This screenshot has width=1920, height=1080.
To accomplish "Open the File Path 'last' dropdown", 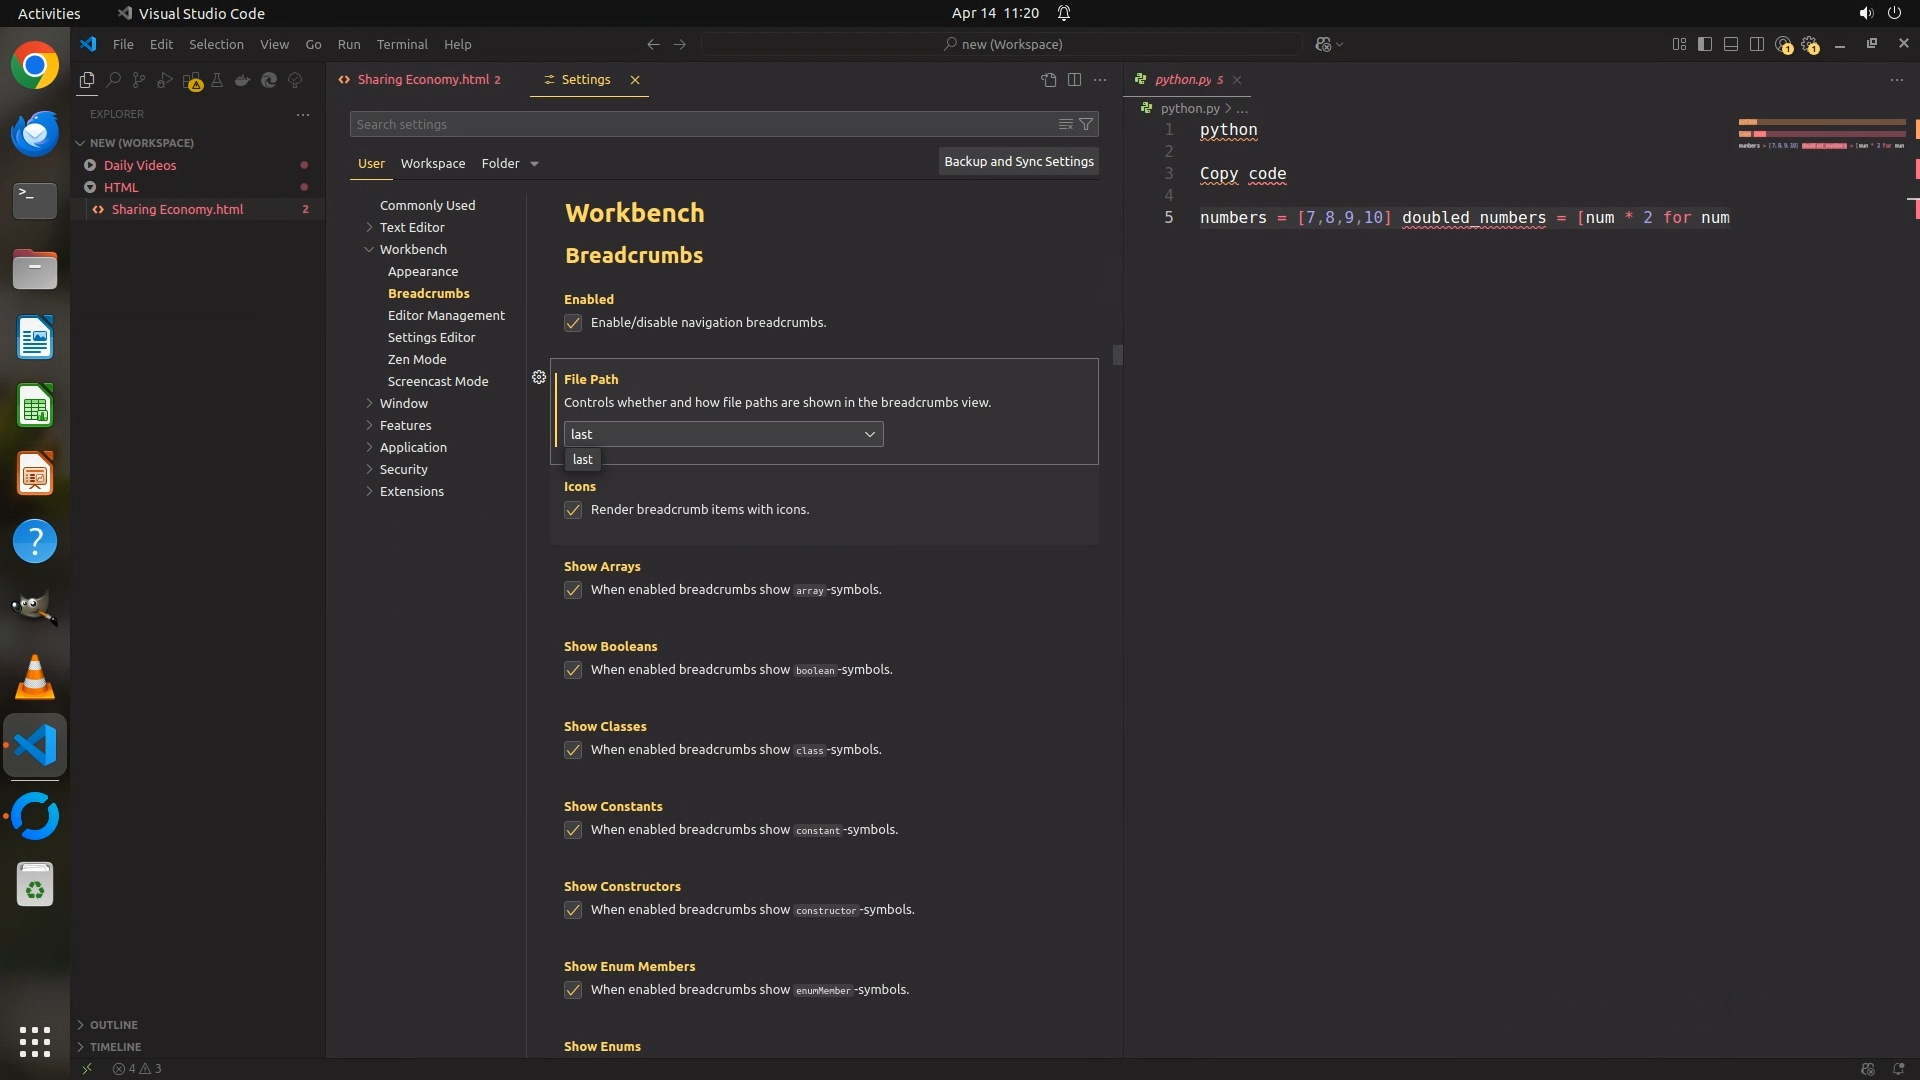I will [723, 434].
